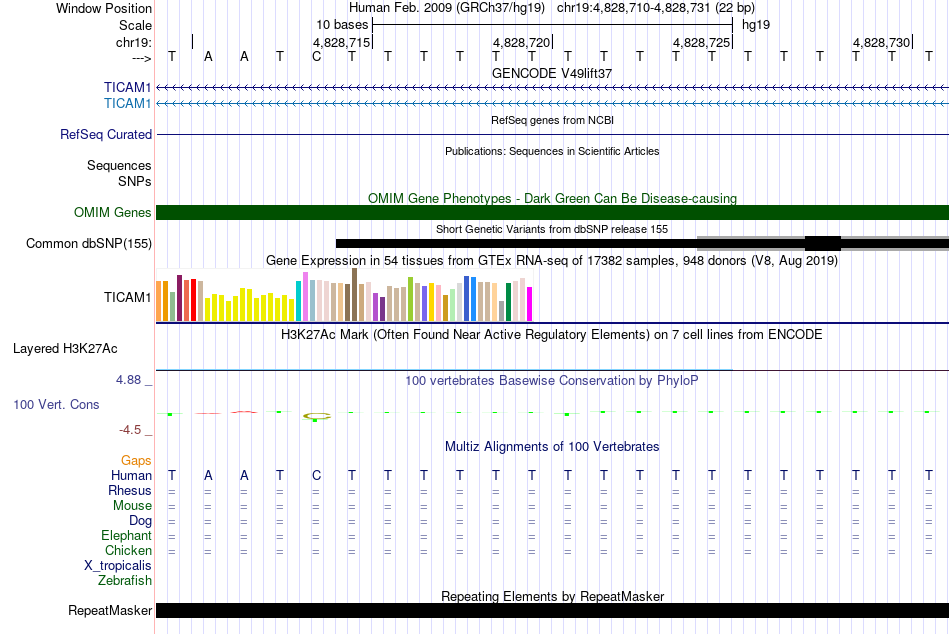Click the hg19 label beside scale bar

click(756, 25)
